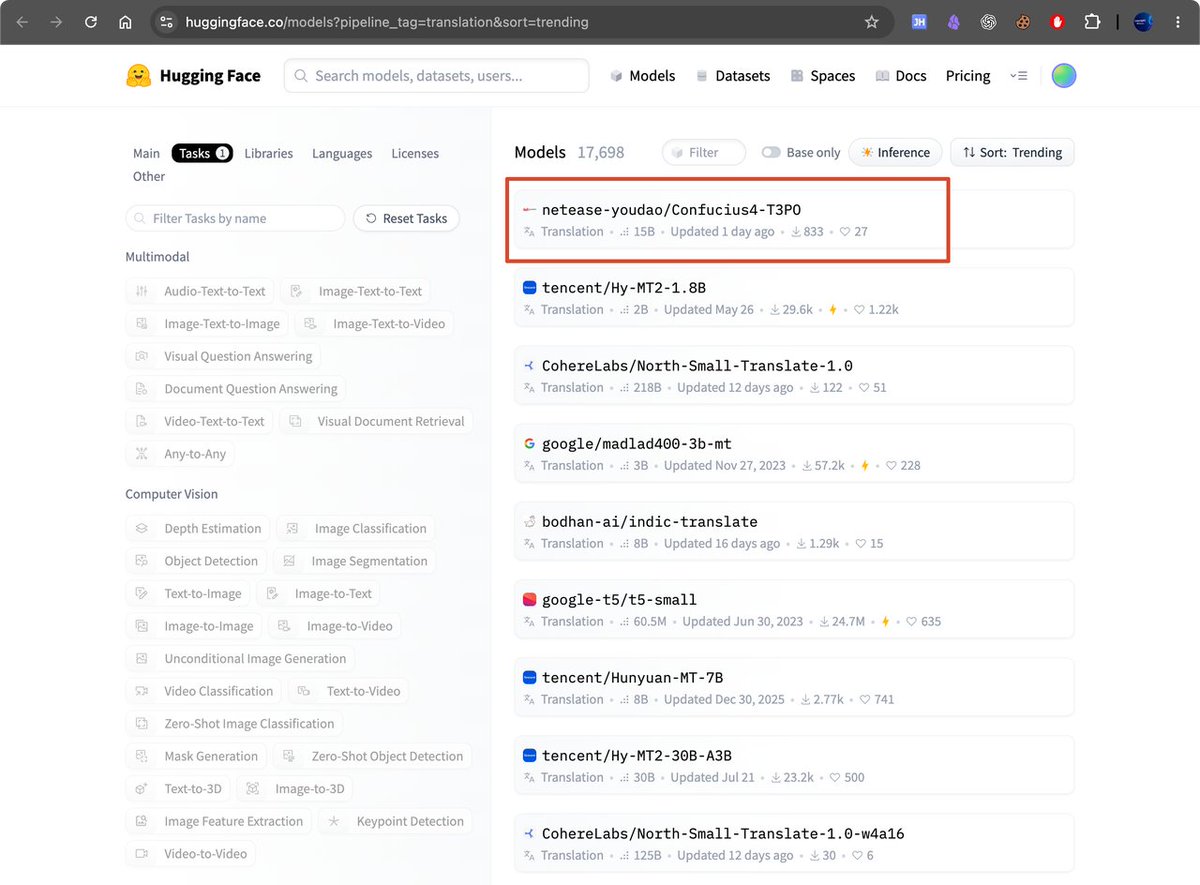1200x885 pixels.
Task: Open the JH browser extension
Action: tap(919, 22)
